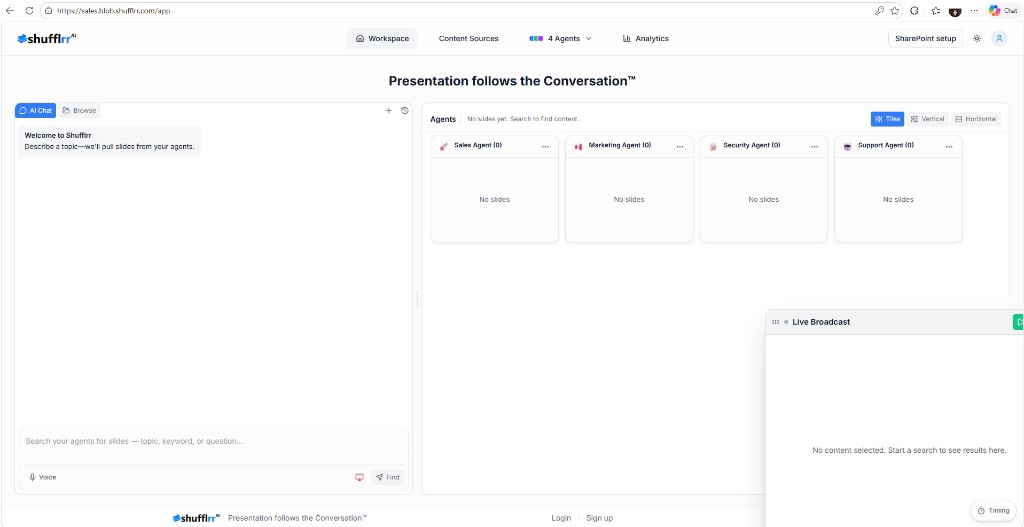The width and height of the screenshot is (1024, 527).
Task: Start a new chat with the plus icon
Action: [389, 110]
